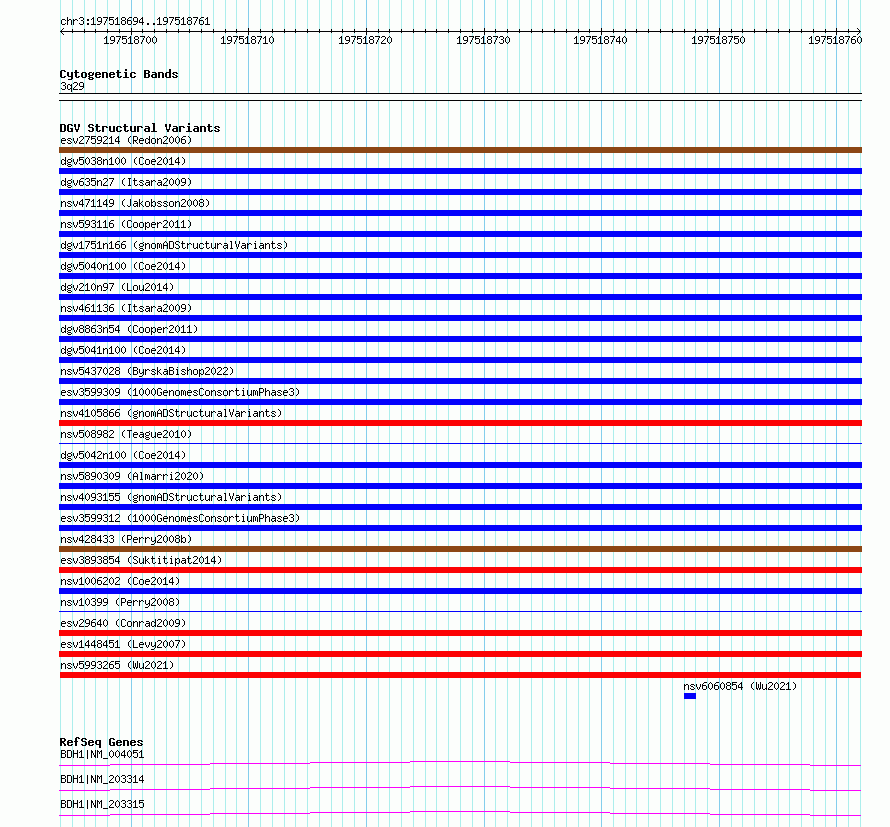The width and height of the screenshot is (890, 827).
Task: Click the magenta line of BDH1|NM_203314
Action: (x=460, y=788)
